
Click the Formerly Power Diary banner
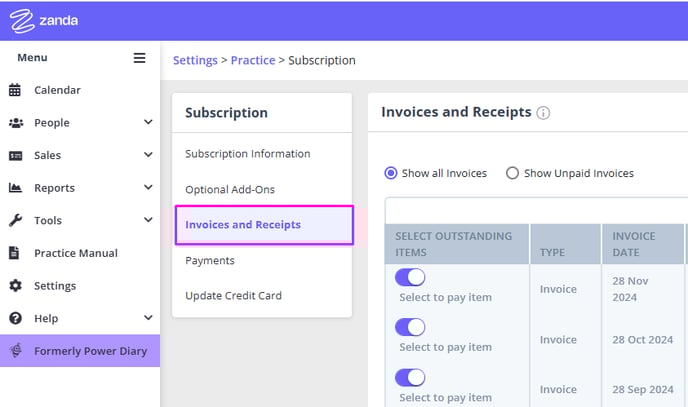[x=80, y=351]
